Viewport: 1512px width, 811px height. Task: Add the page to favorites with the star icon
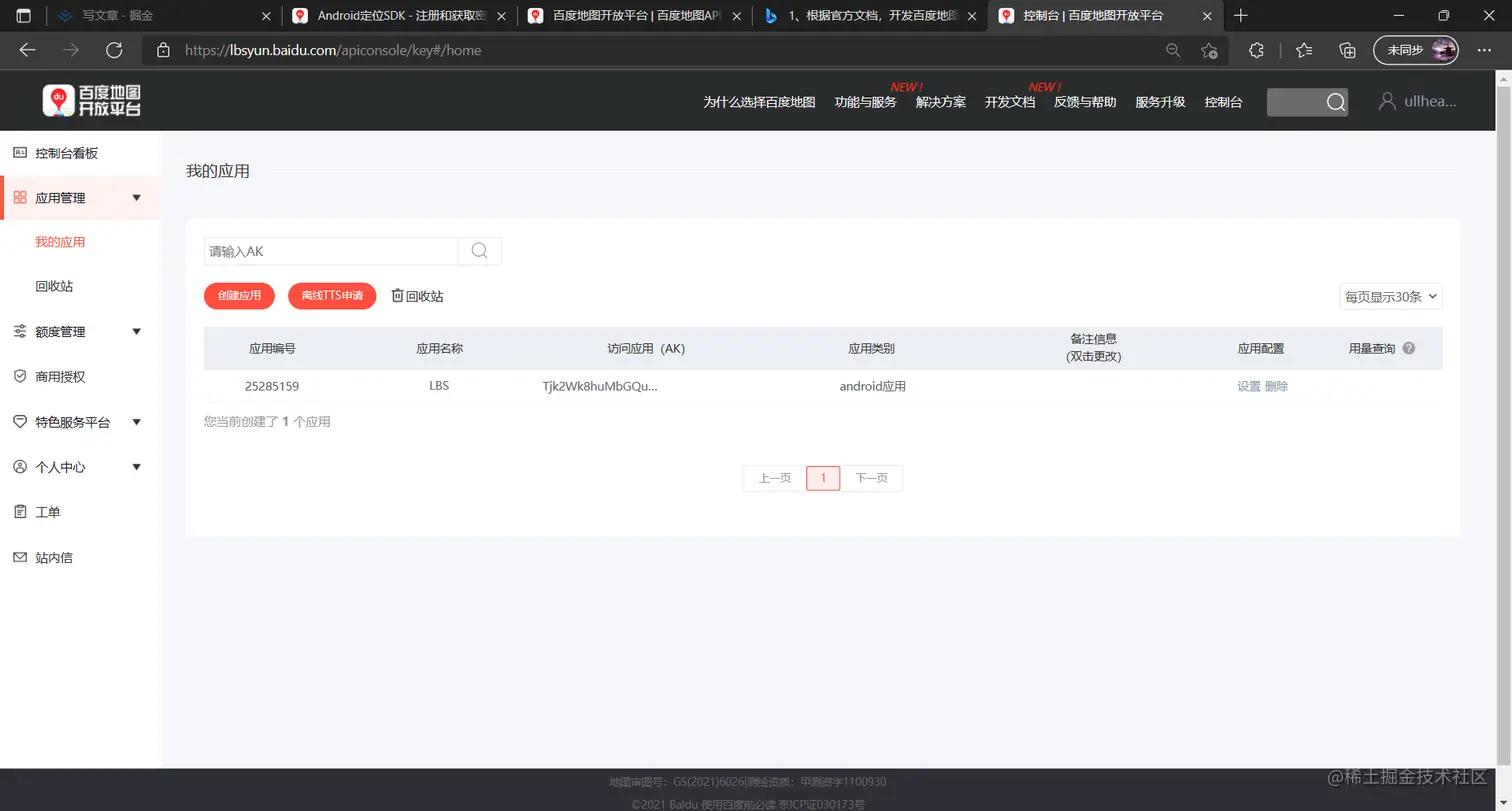pos(1209,50)
